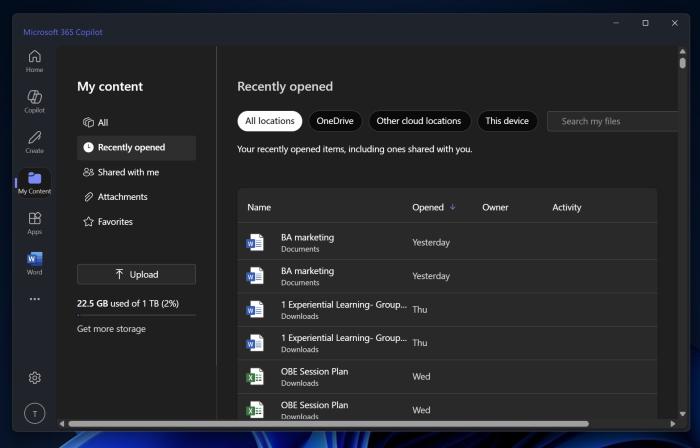Open Settings gear icon
The width and height of the screenshot is (700, 448).
coord(34,378)
